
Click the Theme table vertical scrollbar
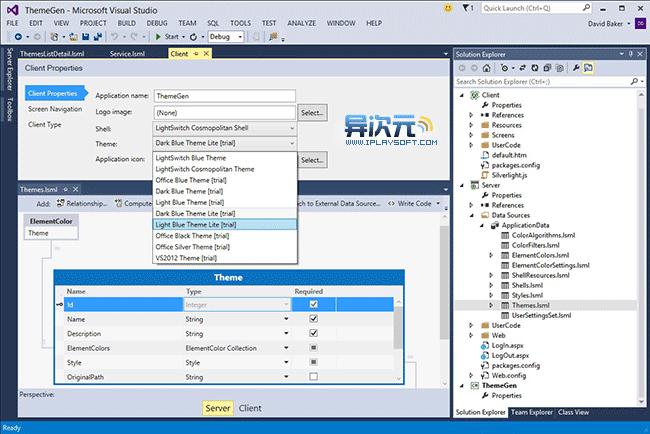(398, 340)
